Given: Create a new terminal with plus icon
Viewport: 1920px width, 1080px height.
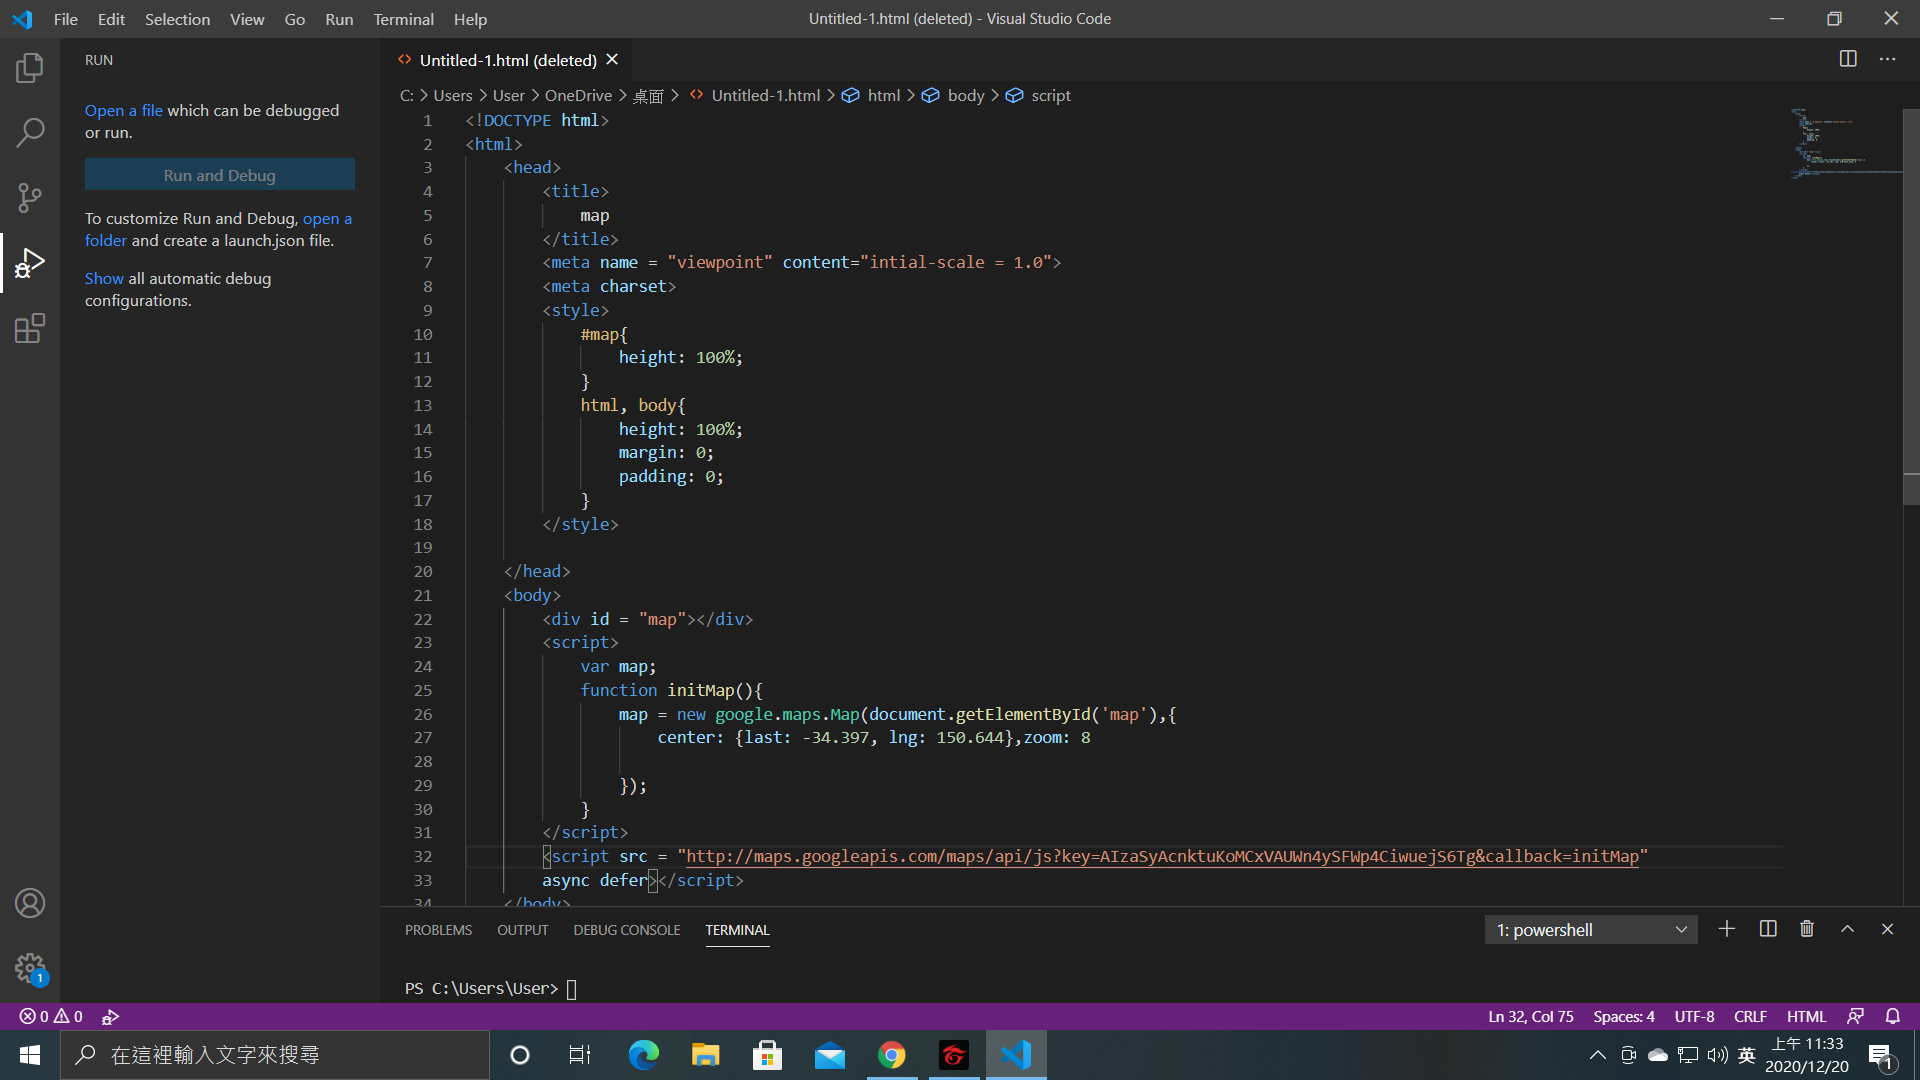Looking at the screenshot, I should click(1727, 929).
